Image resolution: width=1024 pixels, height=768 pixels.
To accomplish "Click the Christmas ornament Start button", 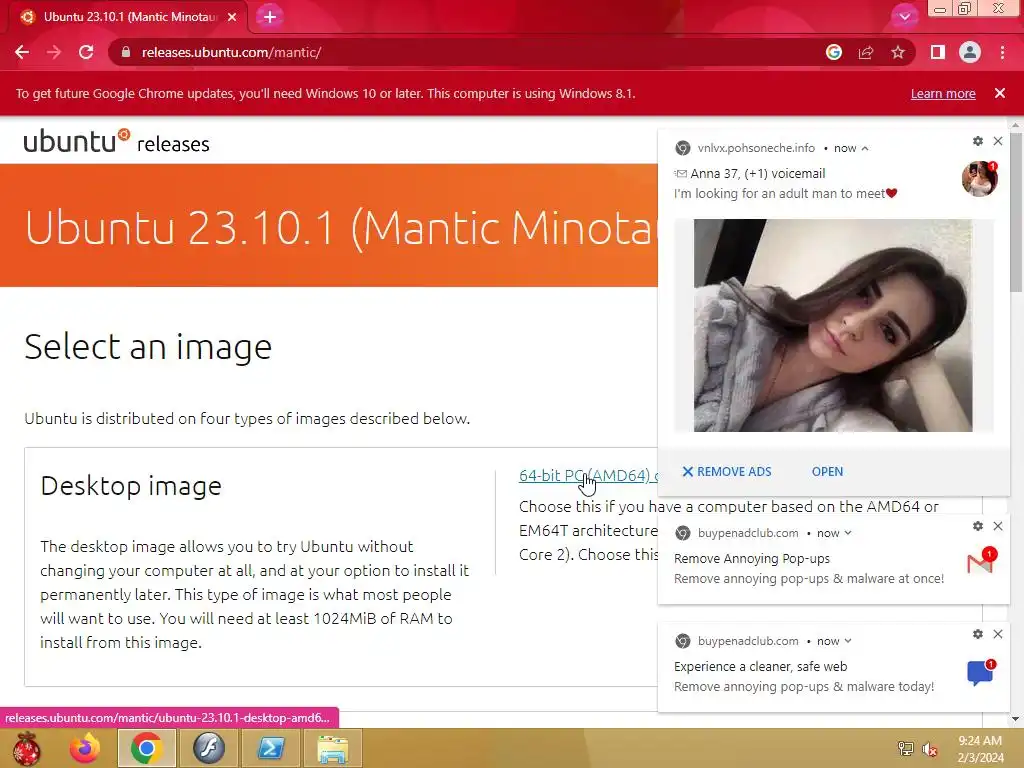I will tap(26, 748).
